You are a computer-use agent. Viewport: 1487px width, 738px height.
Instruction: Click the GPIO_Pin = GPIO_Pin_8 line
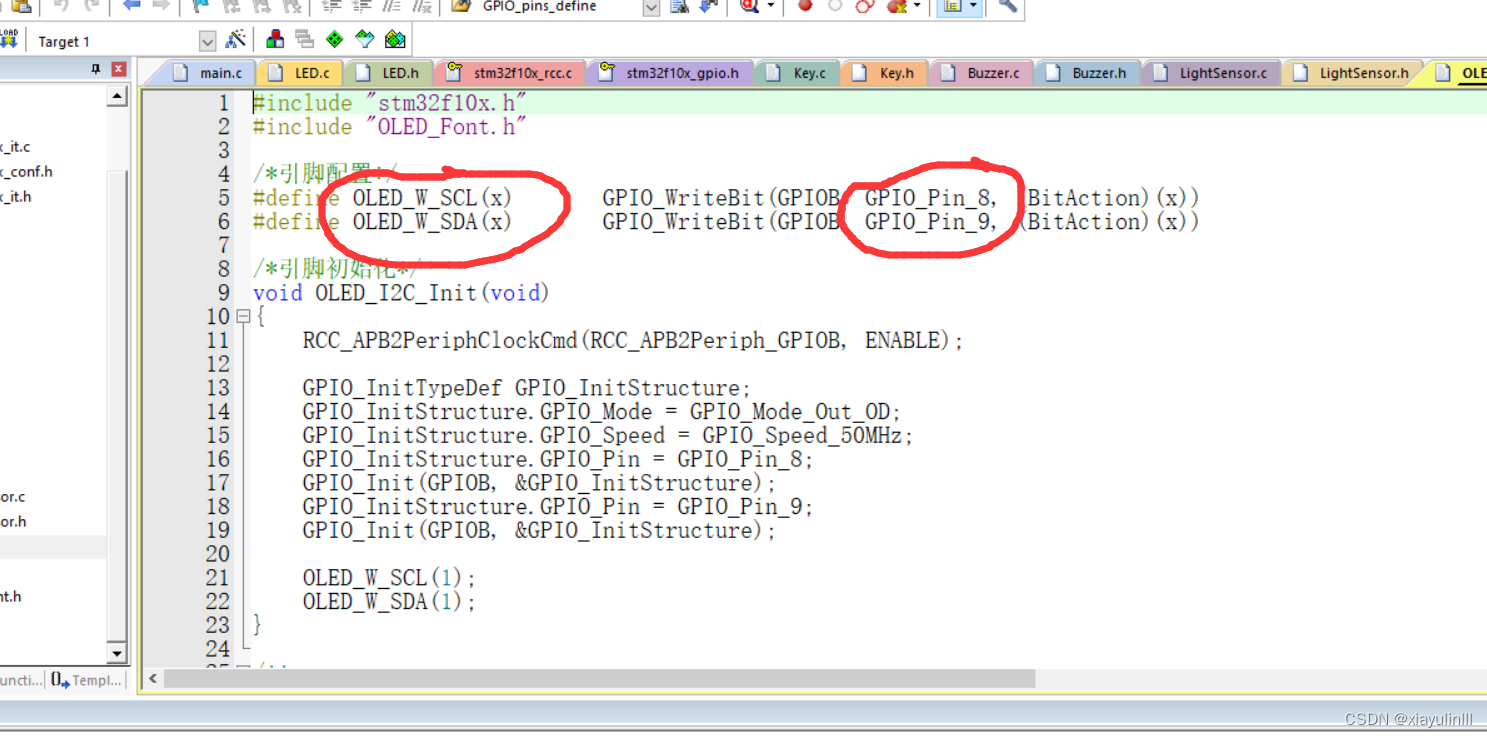(558, 460)
